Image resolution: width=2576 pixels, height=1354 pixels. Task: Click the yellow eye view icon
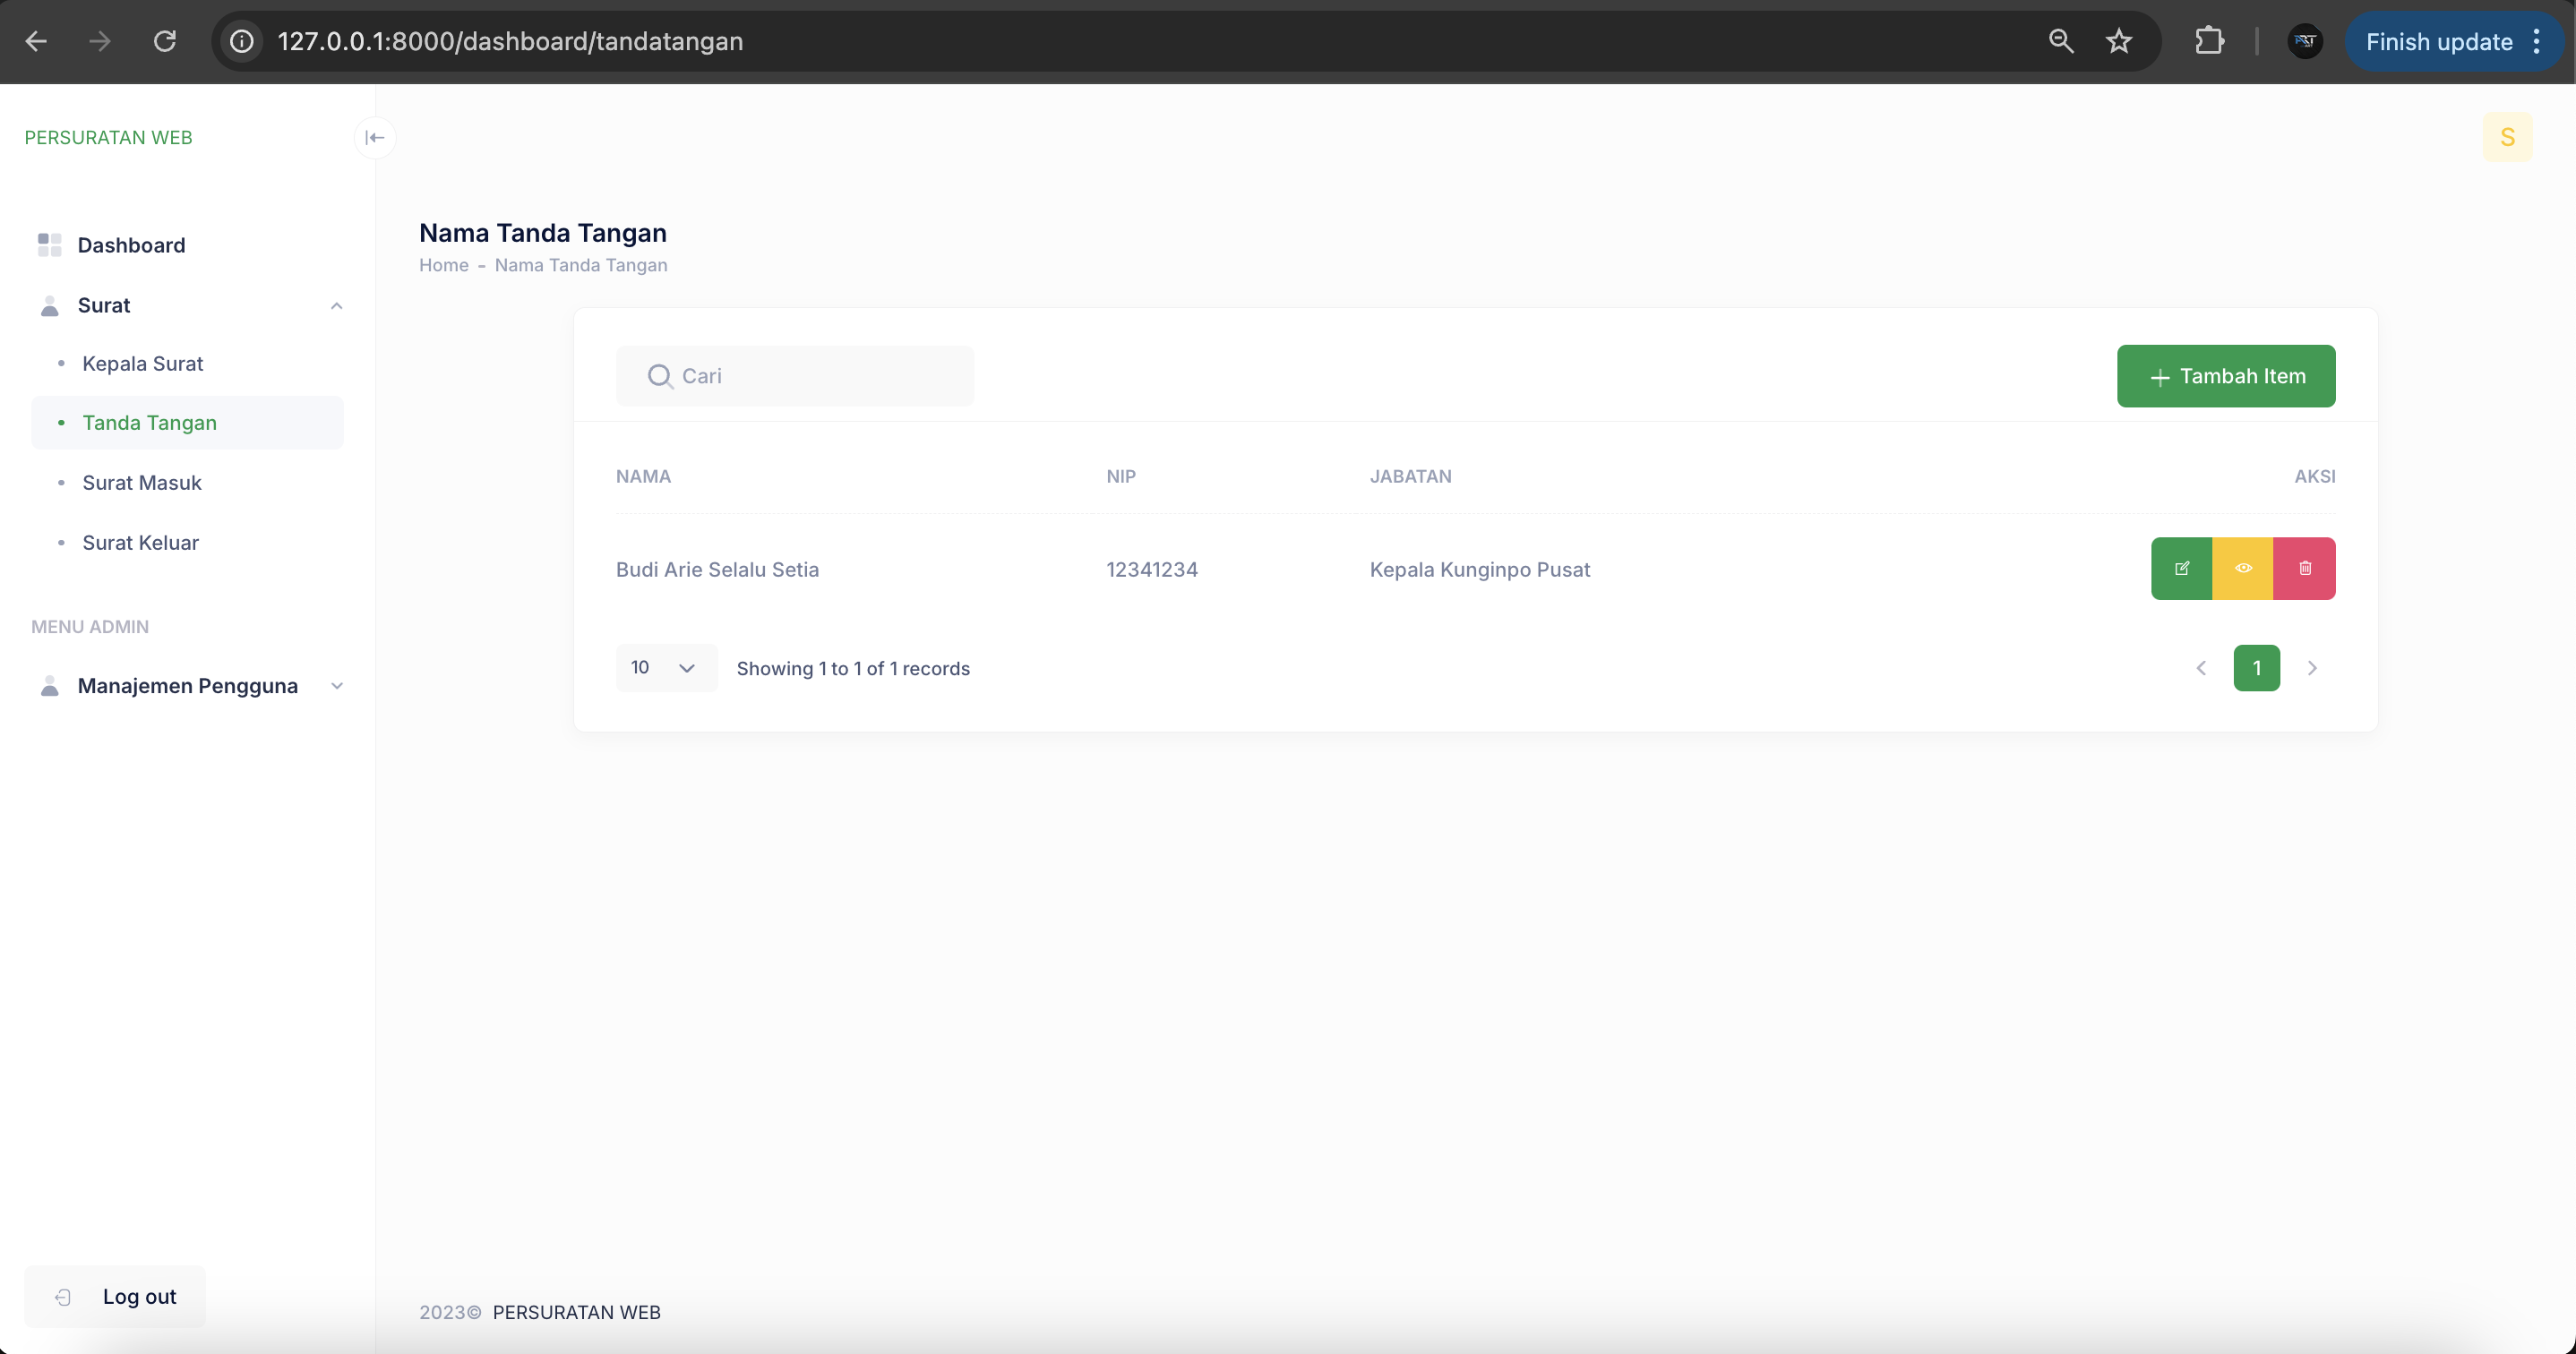(2243, 568)
